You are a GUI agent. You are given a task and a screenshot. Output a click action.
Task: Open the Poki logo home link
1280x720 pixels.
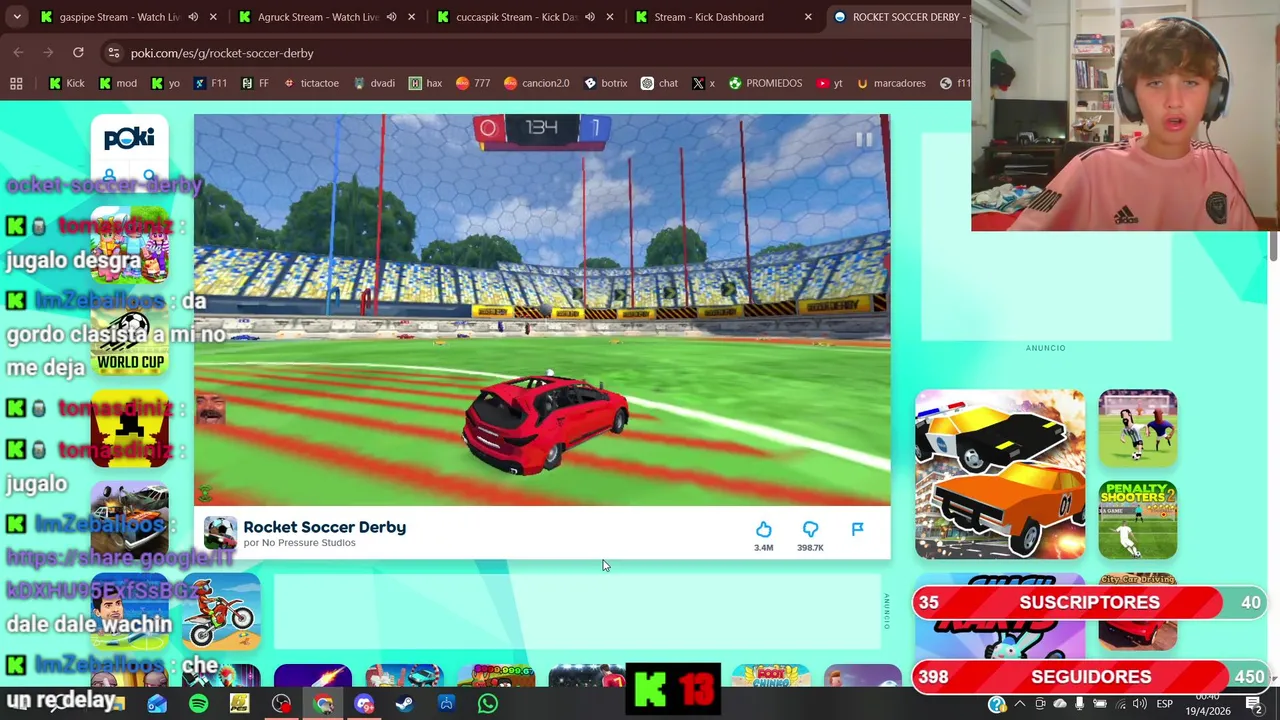[x=129, y=138]
